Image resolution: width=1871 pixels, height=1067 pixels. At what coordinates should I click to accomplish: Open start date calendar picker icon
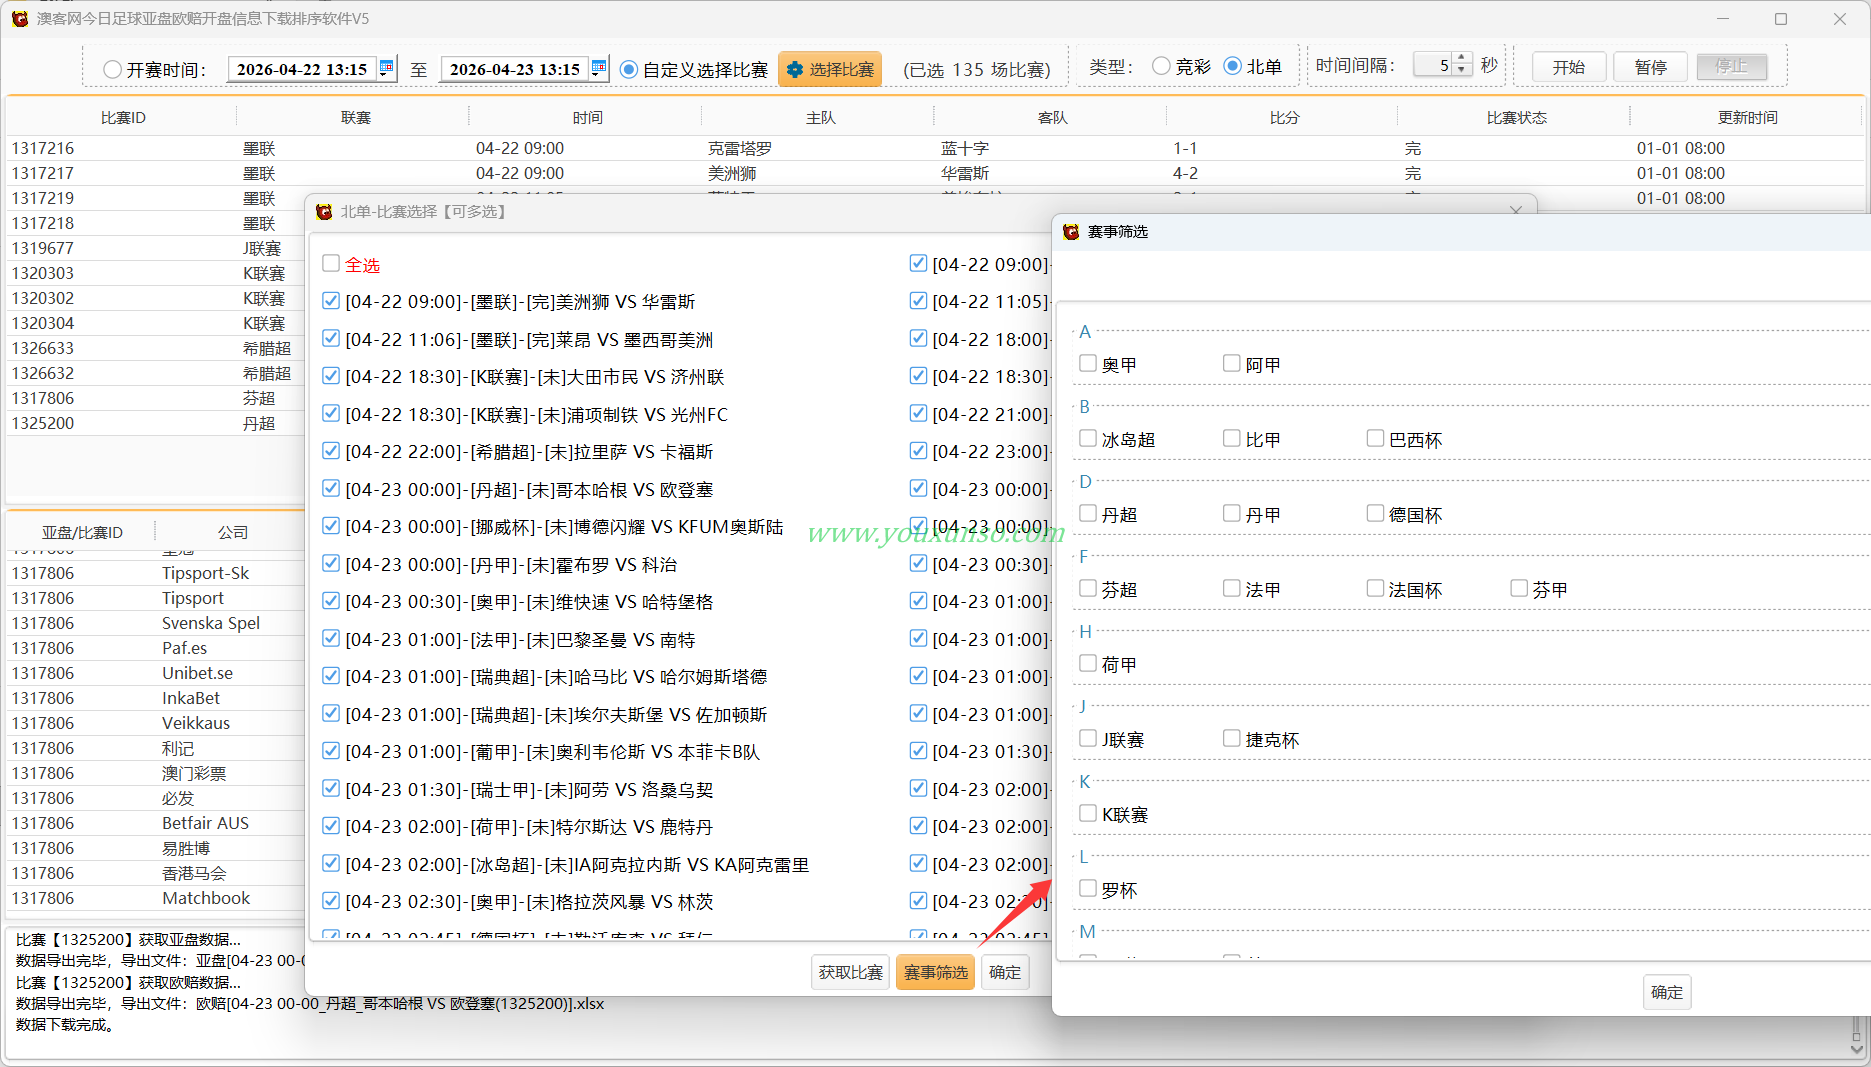(387, 68)
